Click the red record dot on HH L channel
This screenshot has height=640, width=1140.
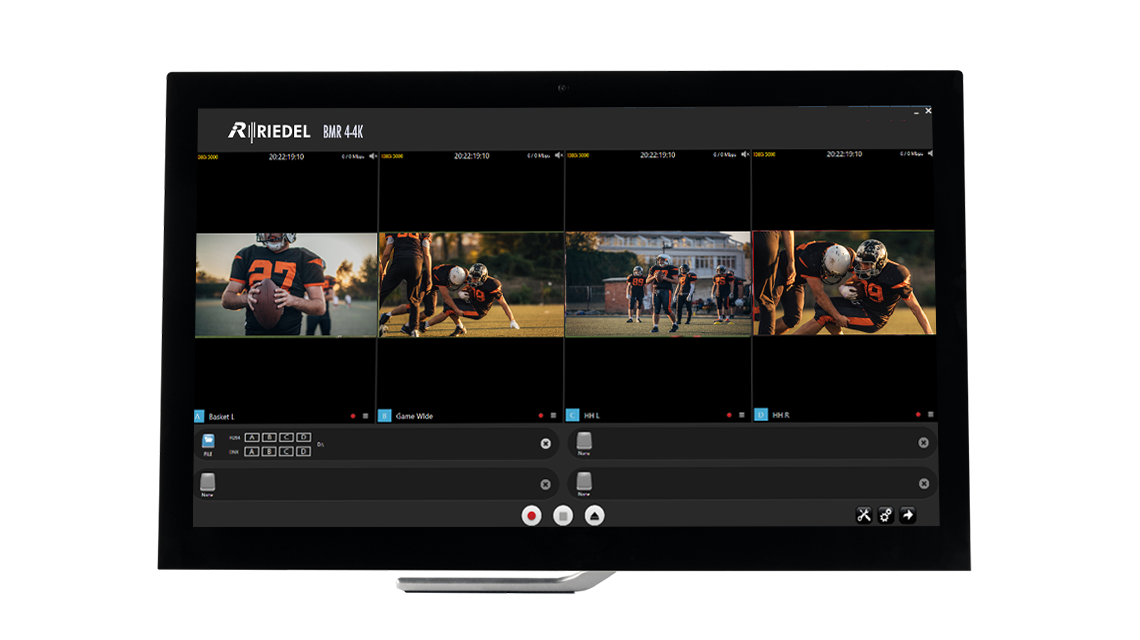(729, 415)
